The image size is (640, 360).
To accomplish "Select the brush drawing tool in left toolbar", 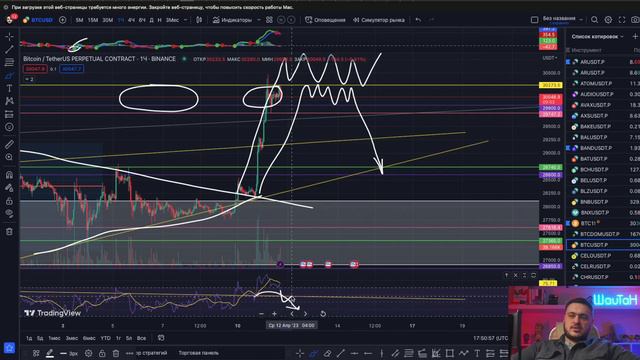I will [x=9, y=76].
